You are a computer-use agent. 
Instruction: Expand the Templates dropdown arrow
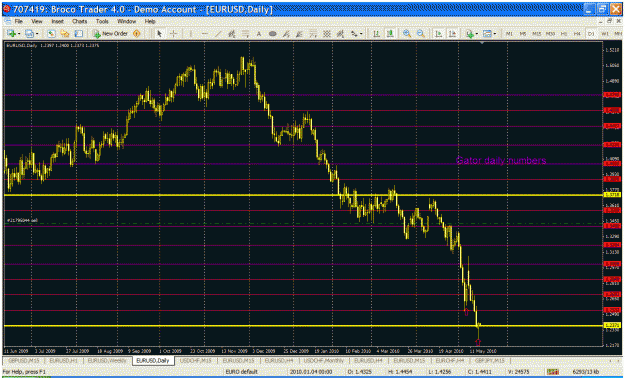[495, 34]
